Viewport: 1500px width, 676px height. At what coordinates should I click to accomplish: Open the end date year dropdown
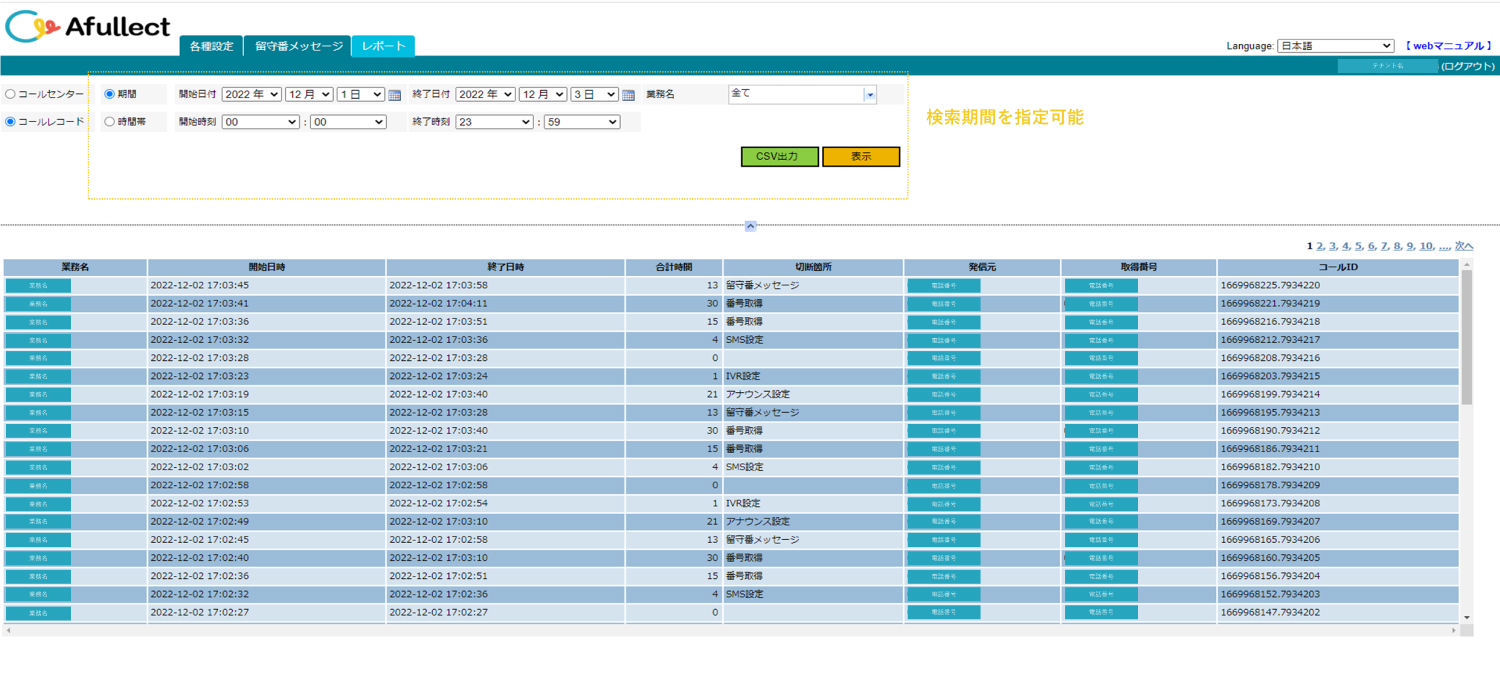point(485,94)
